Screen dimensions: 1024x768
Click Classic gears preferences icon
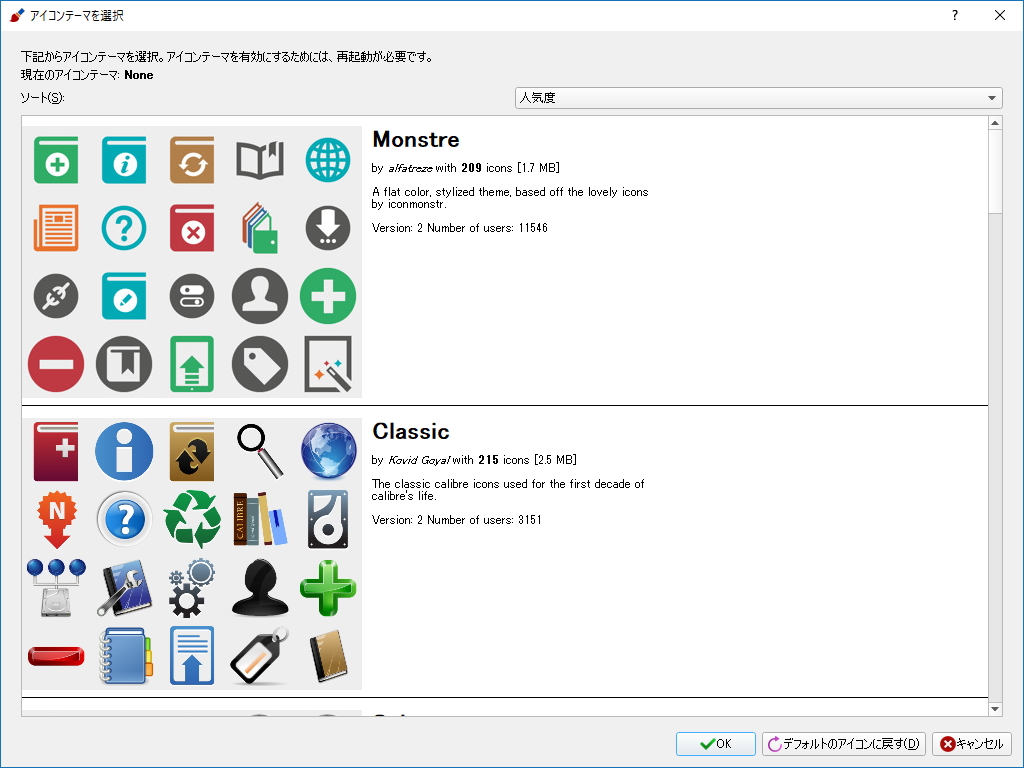click(192, 587)
